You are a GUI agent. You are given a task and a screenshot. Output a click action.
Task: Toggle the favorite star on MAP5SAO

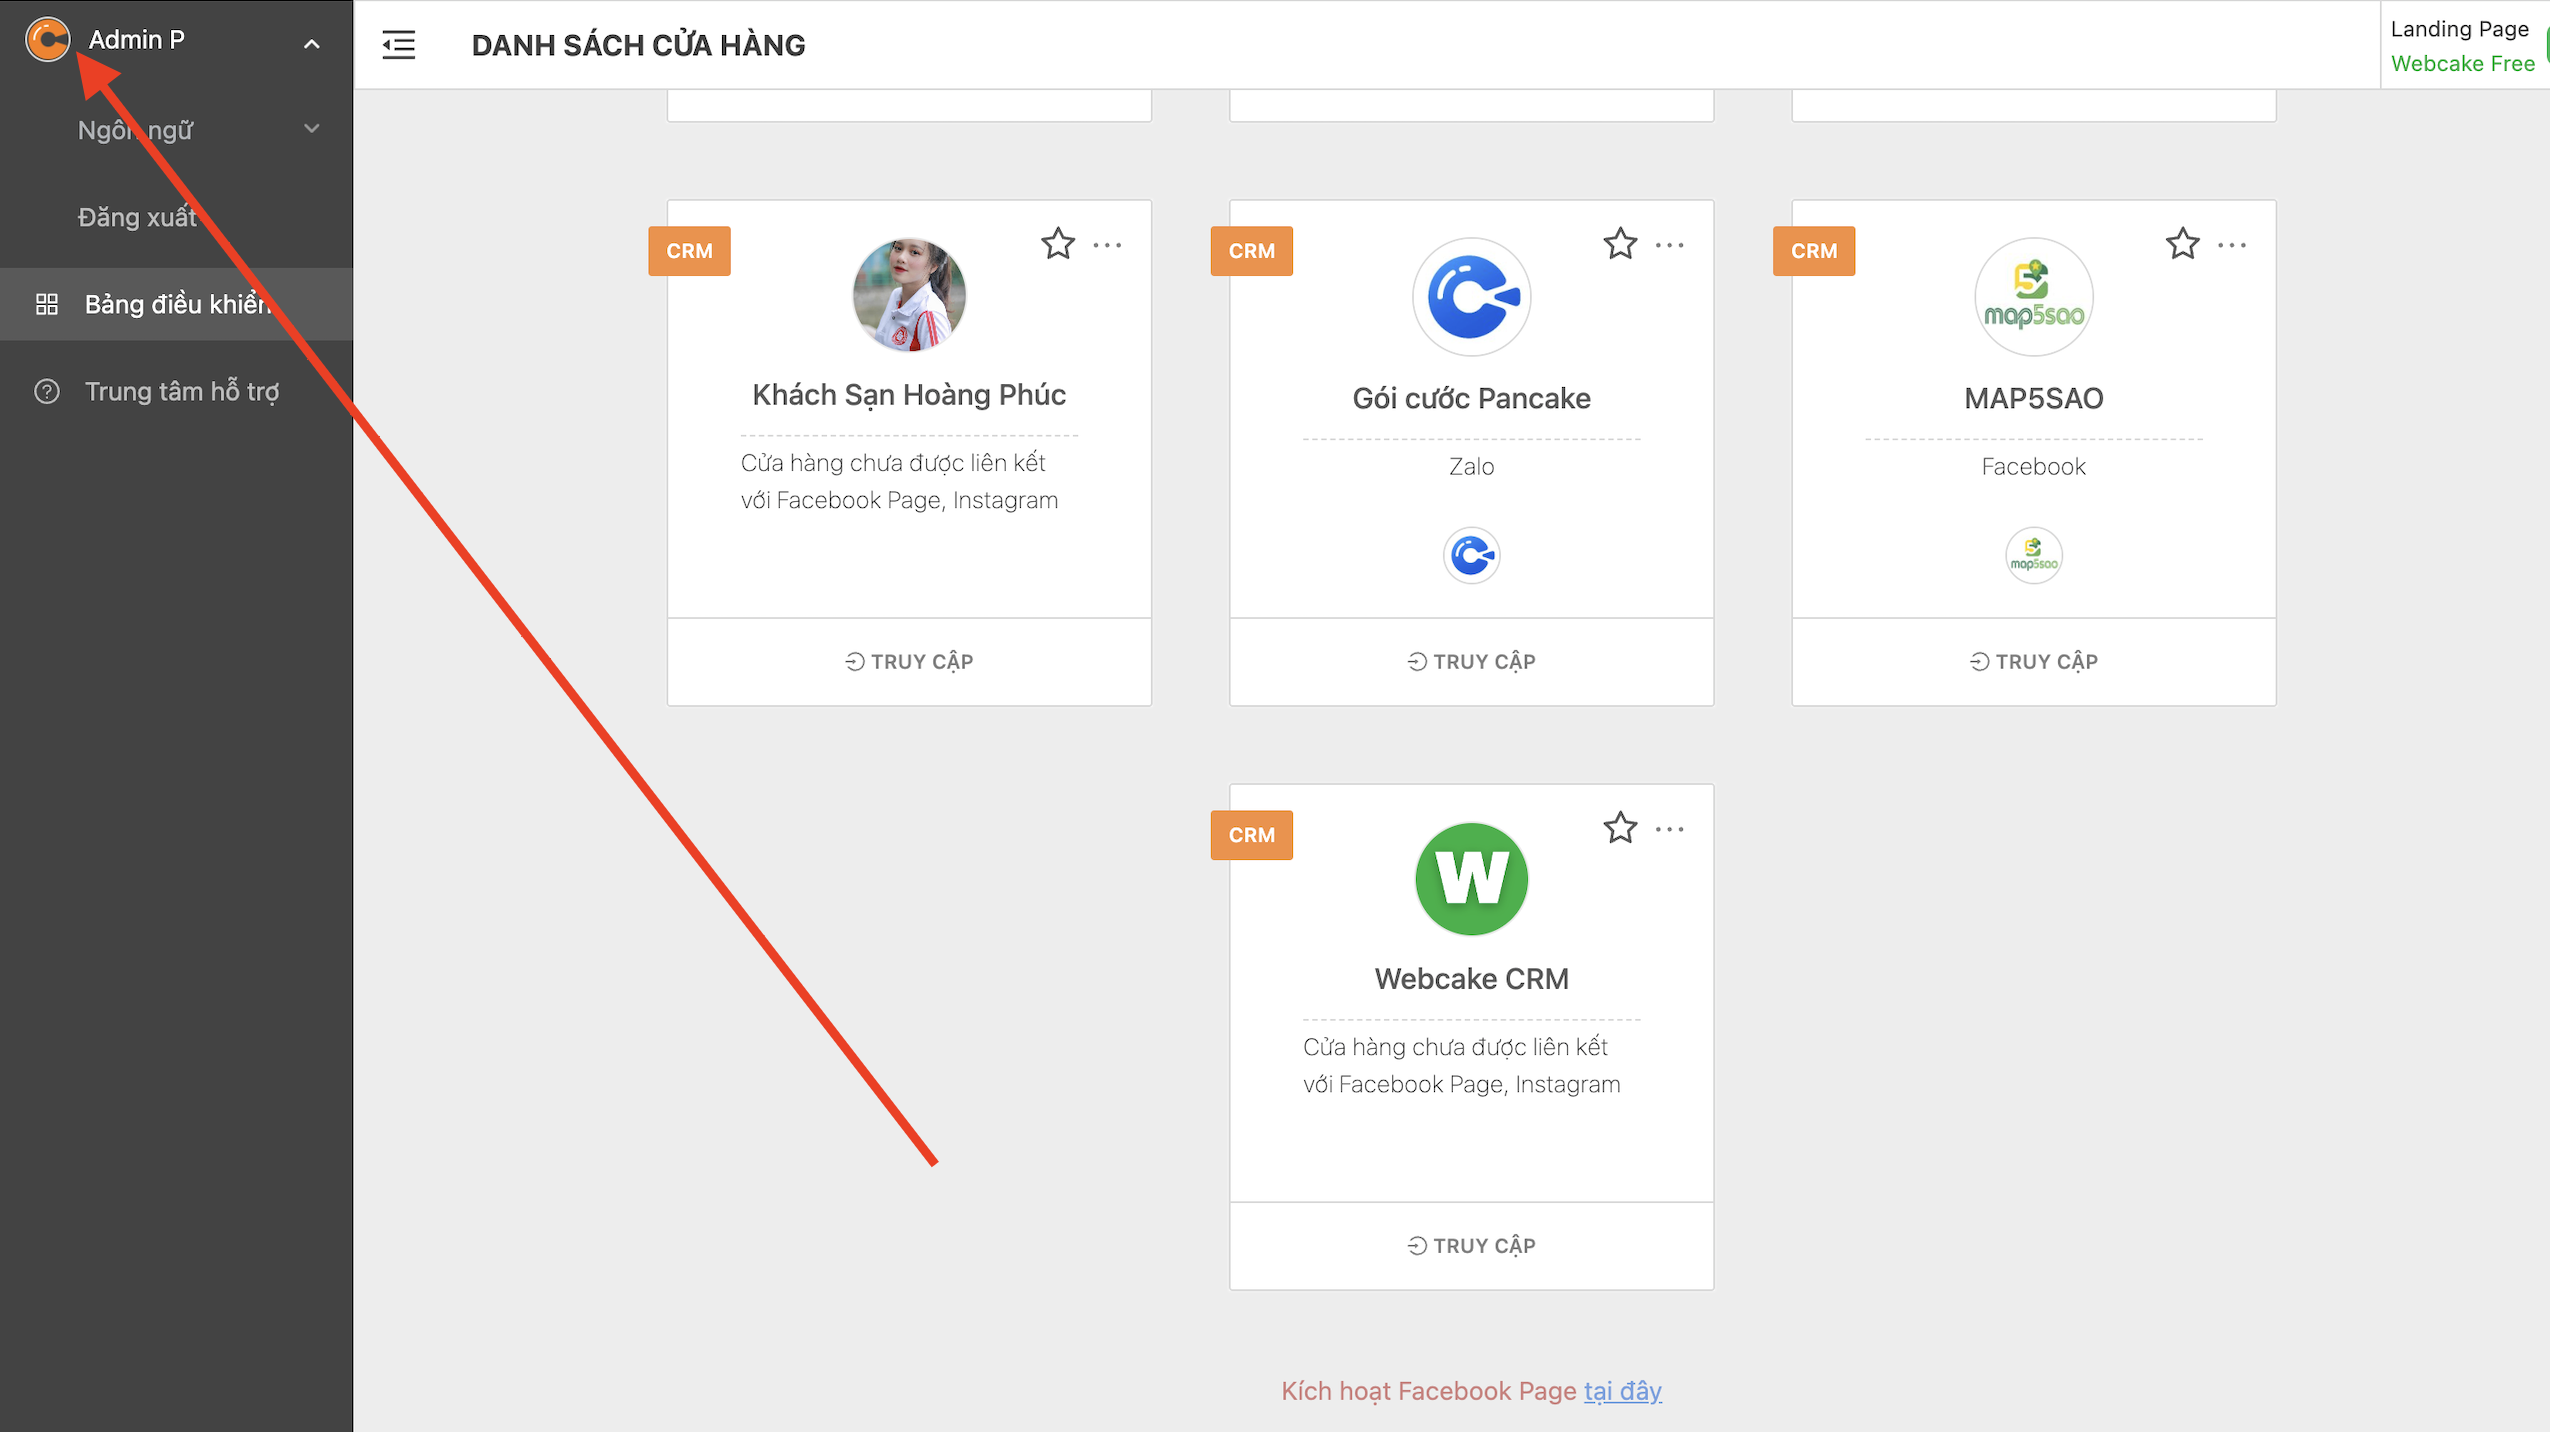(x=2182, y=244)
